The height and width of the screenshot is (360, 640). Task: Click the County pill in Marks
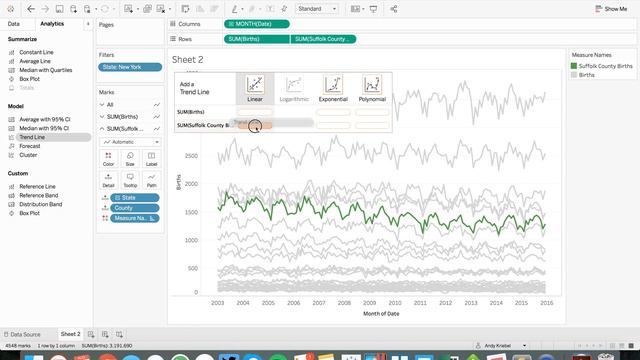tap(134, 208)
